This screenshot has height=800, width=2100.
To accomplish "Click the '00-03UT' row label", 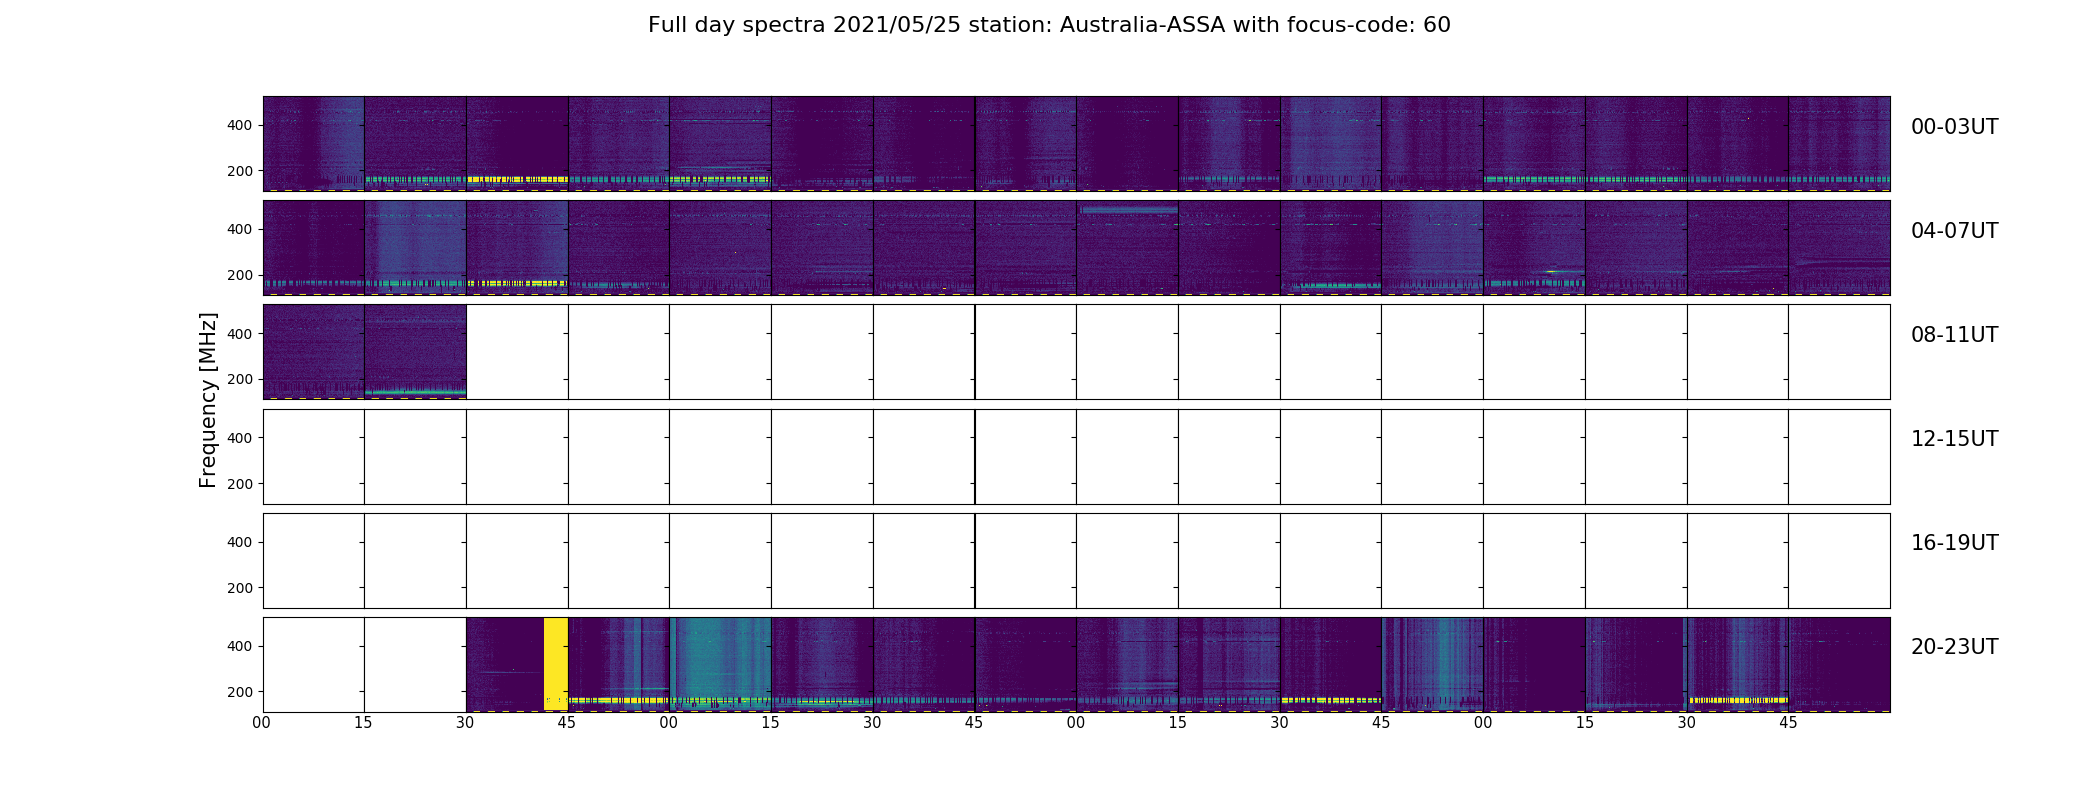I will coord(1954,127).
